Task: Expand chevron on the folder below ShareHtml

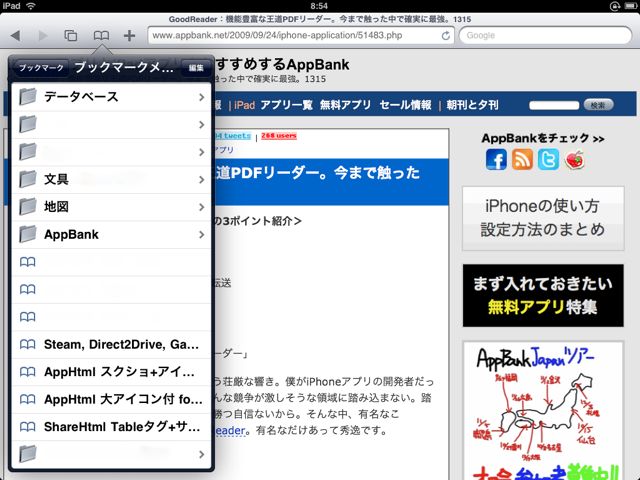Action: [x=202, y=454]
